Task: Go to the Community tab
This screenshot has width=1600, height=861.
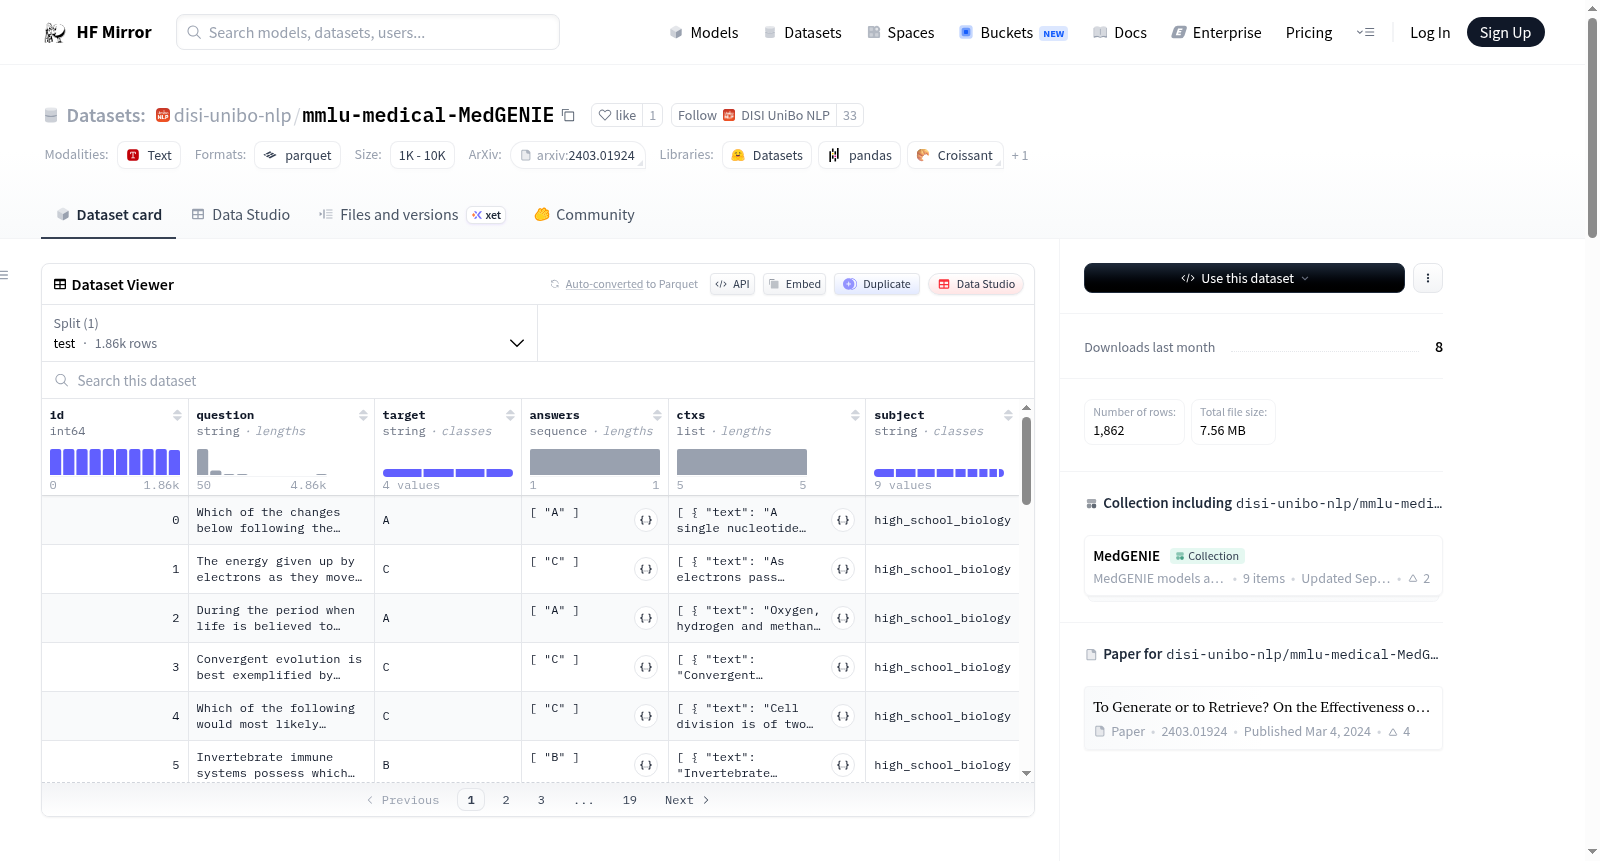Action: pyautogui.click(x=585, y=215)
